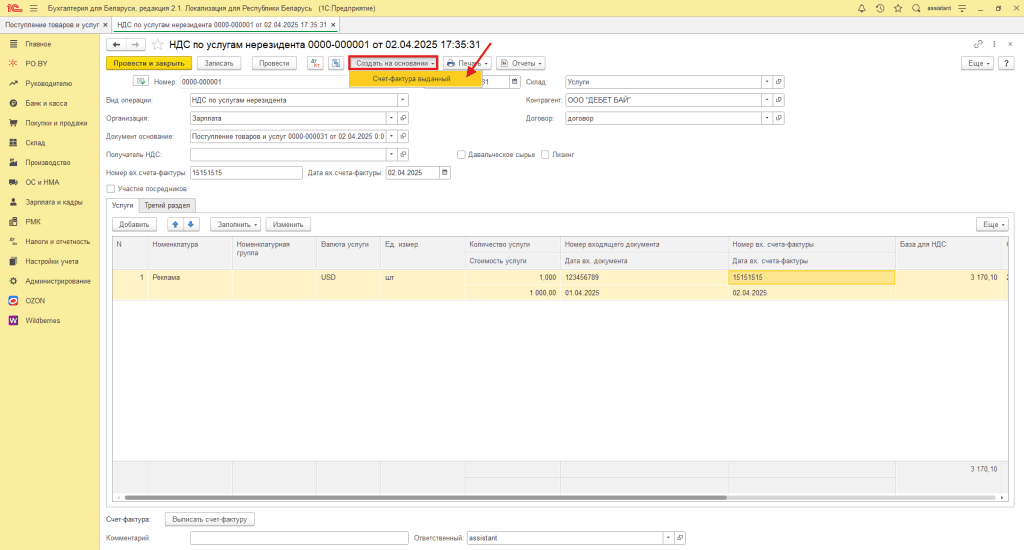Viewport: 1024px width, 550px height.
Task: Open the Печать dropdown
Action: (467, 63)
